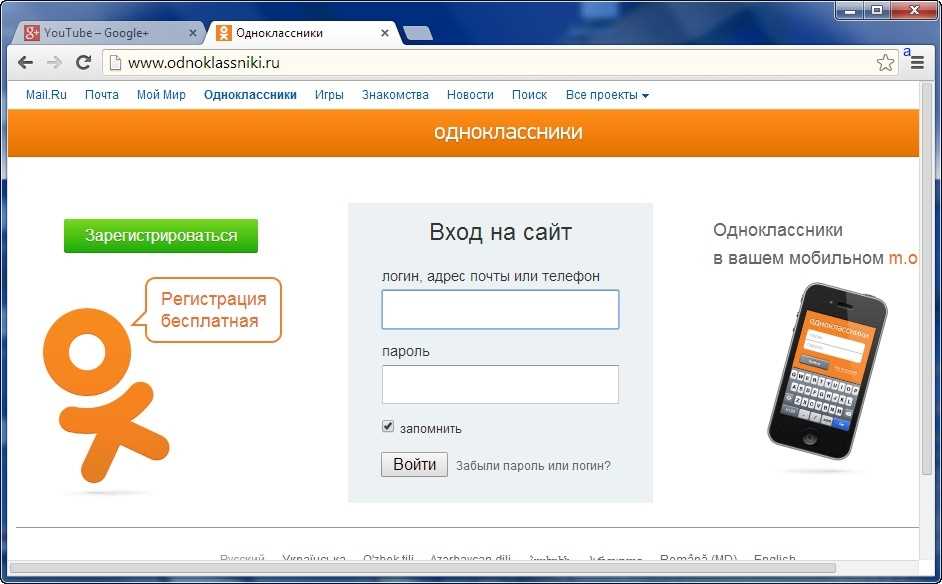Open a new browser tab

[x=417, y=31]
